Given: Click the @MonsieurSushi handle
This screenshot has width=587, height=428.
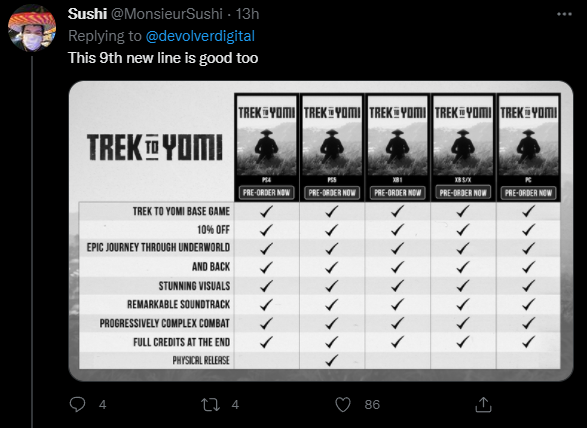Looking at the screenshot, I should pyautogui.click(x=167, y=14).
